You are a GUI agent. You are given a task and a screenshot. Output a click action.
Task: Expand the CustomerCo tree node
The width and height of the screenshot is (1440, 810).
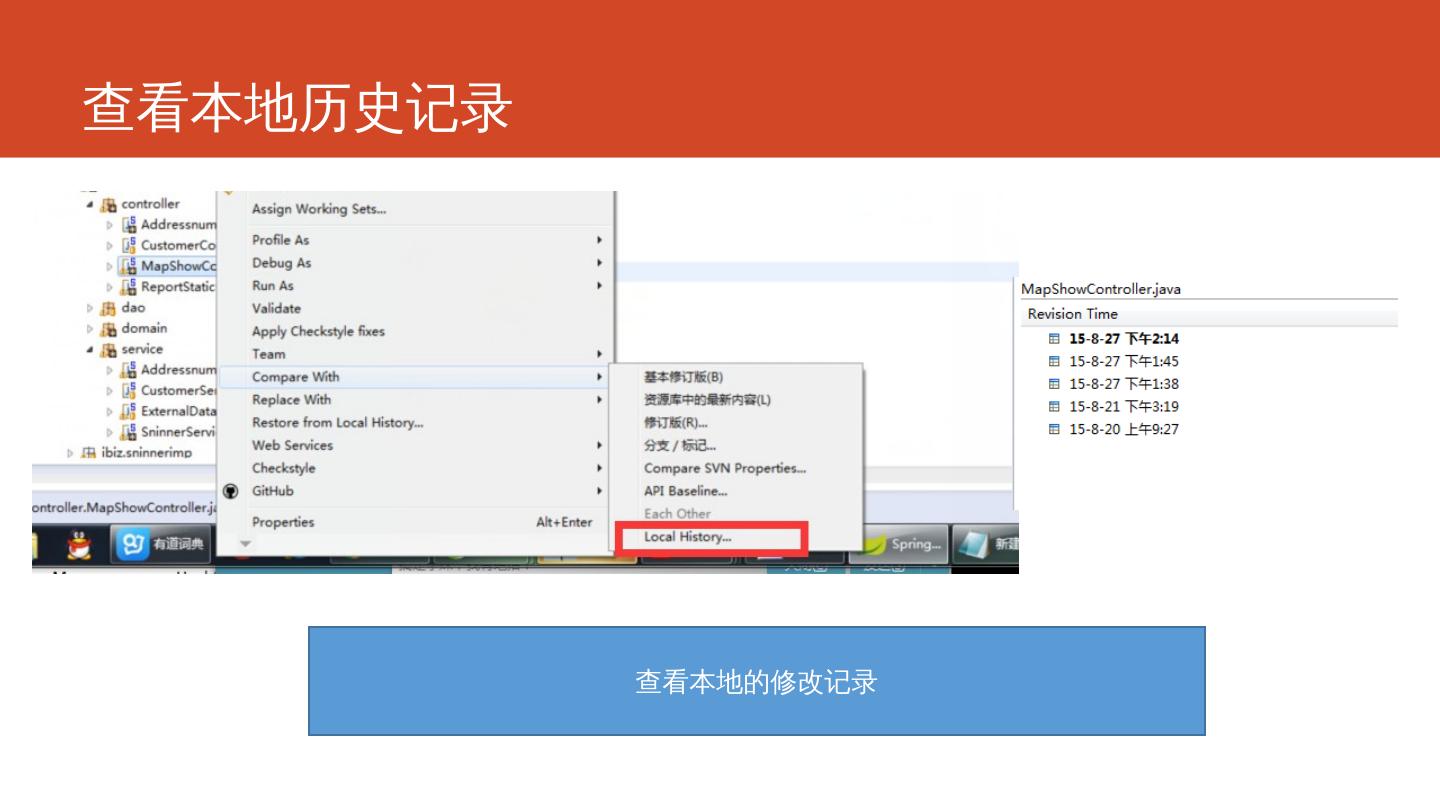pos(111,246)
